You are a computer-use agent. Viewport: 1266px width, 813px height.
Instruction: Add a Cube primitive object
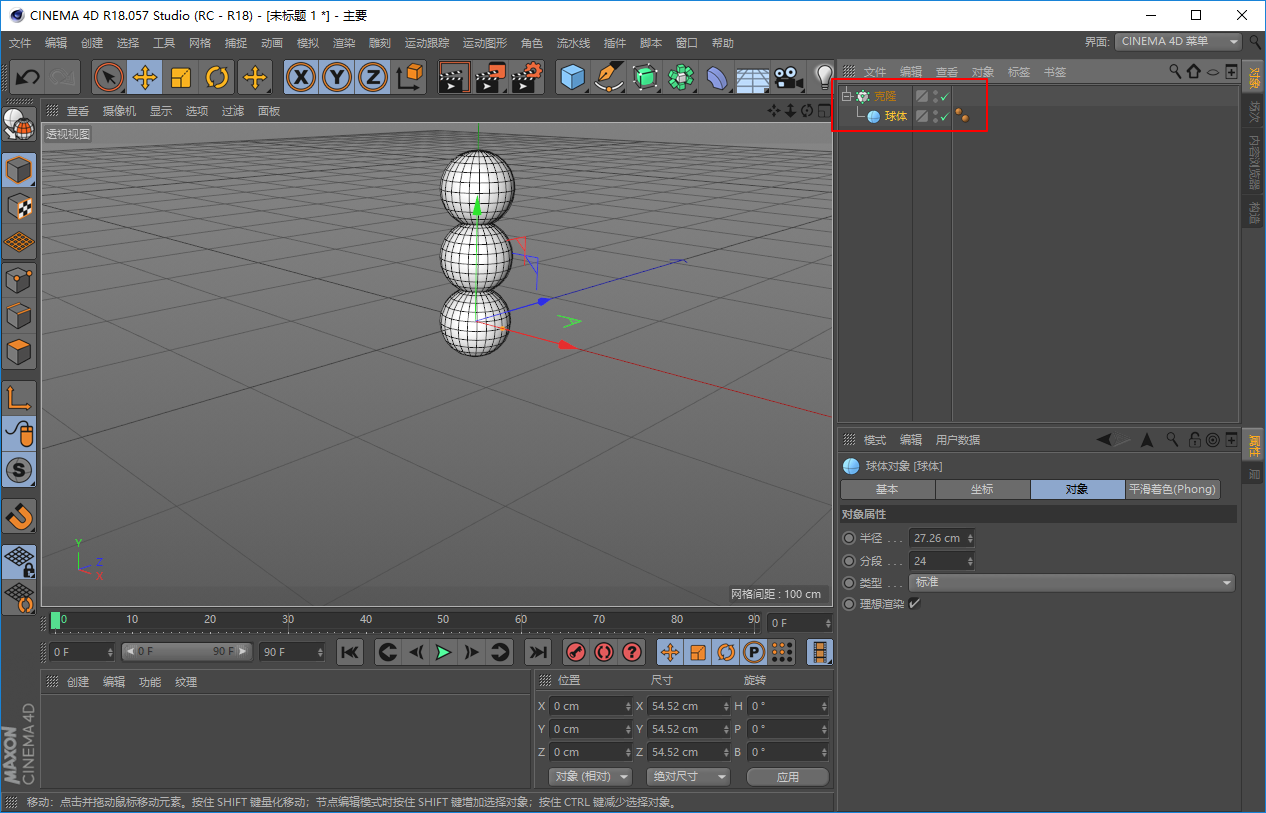(x=573, y=77)
